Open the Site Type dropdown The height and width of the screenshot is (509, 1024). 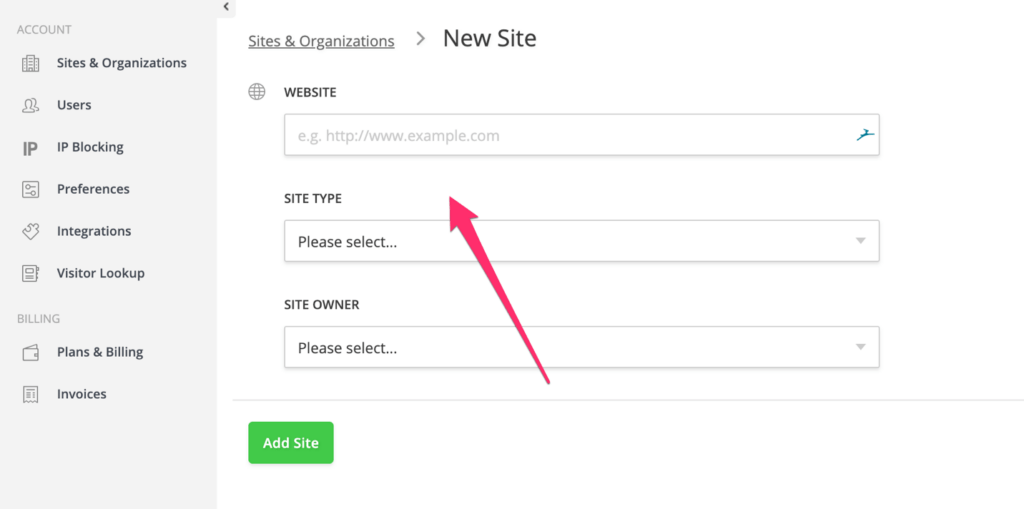click(x=581, y=241)
